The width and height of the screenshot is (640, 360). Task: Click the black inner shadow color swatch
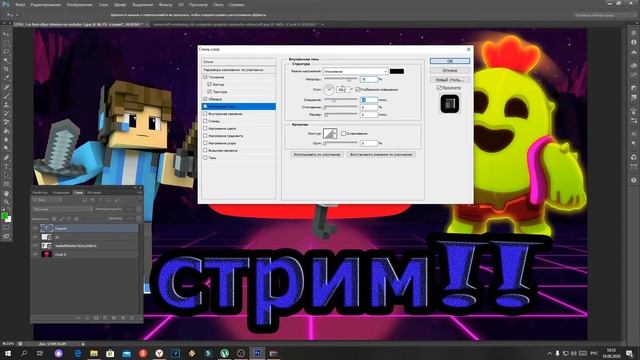tap(397, 71)
